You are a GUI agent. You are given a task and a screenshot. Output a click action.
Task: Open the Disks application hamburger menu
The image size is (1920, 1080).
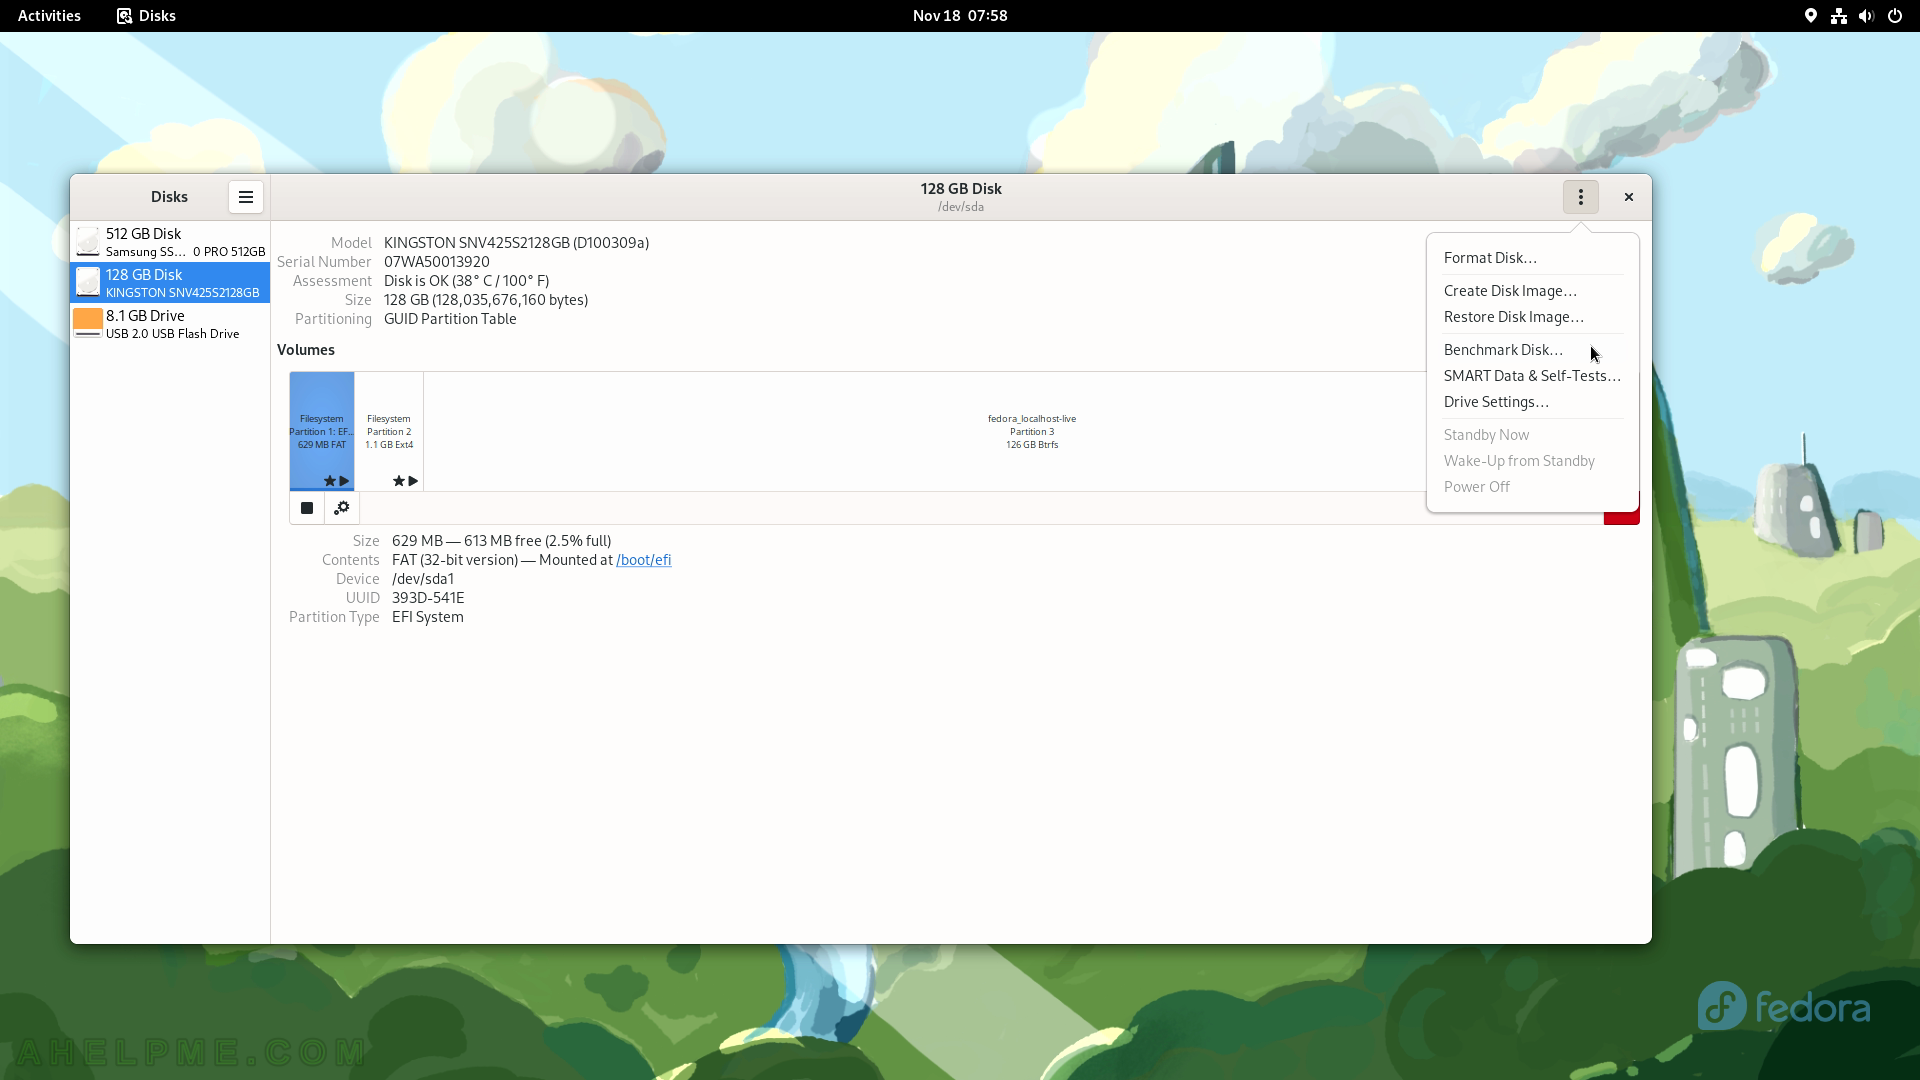pyautogui.click(x=246, y=197)
